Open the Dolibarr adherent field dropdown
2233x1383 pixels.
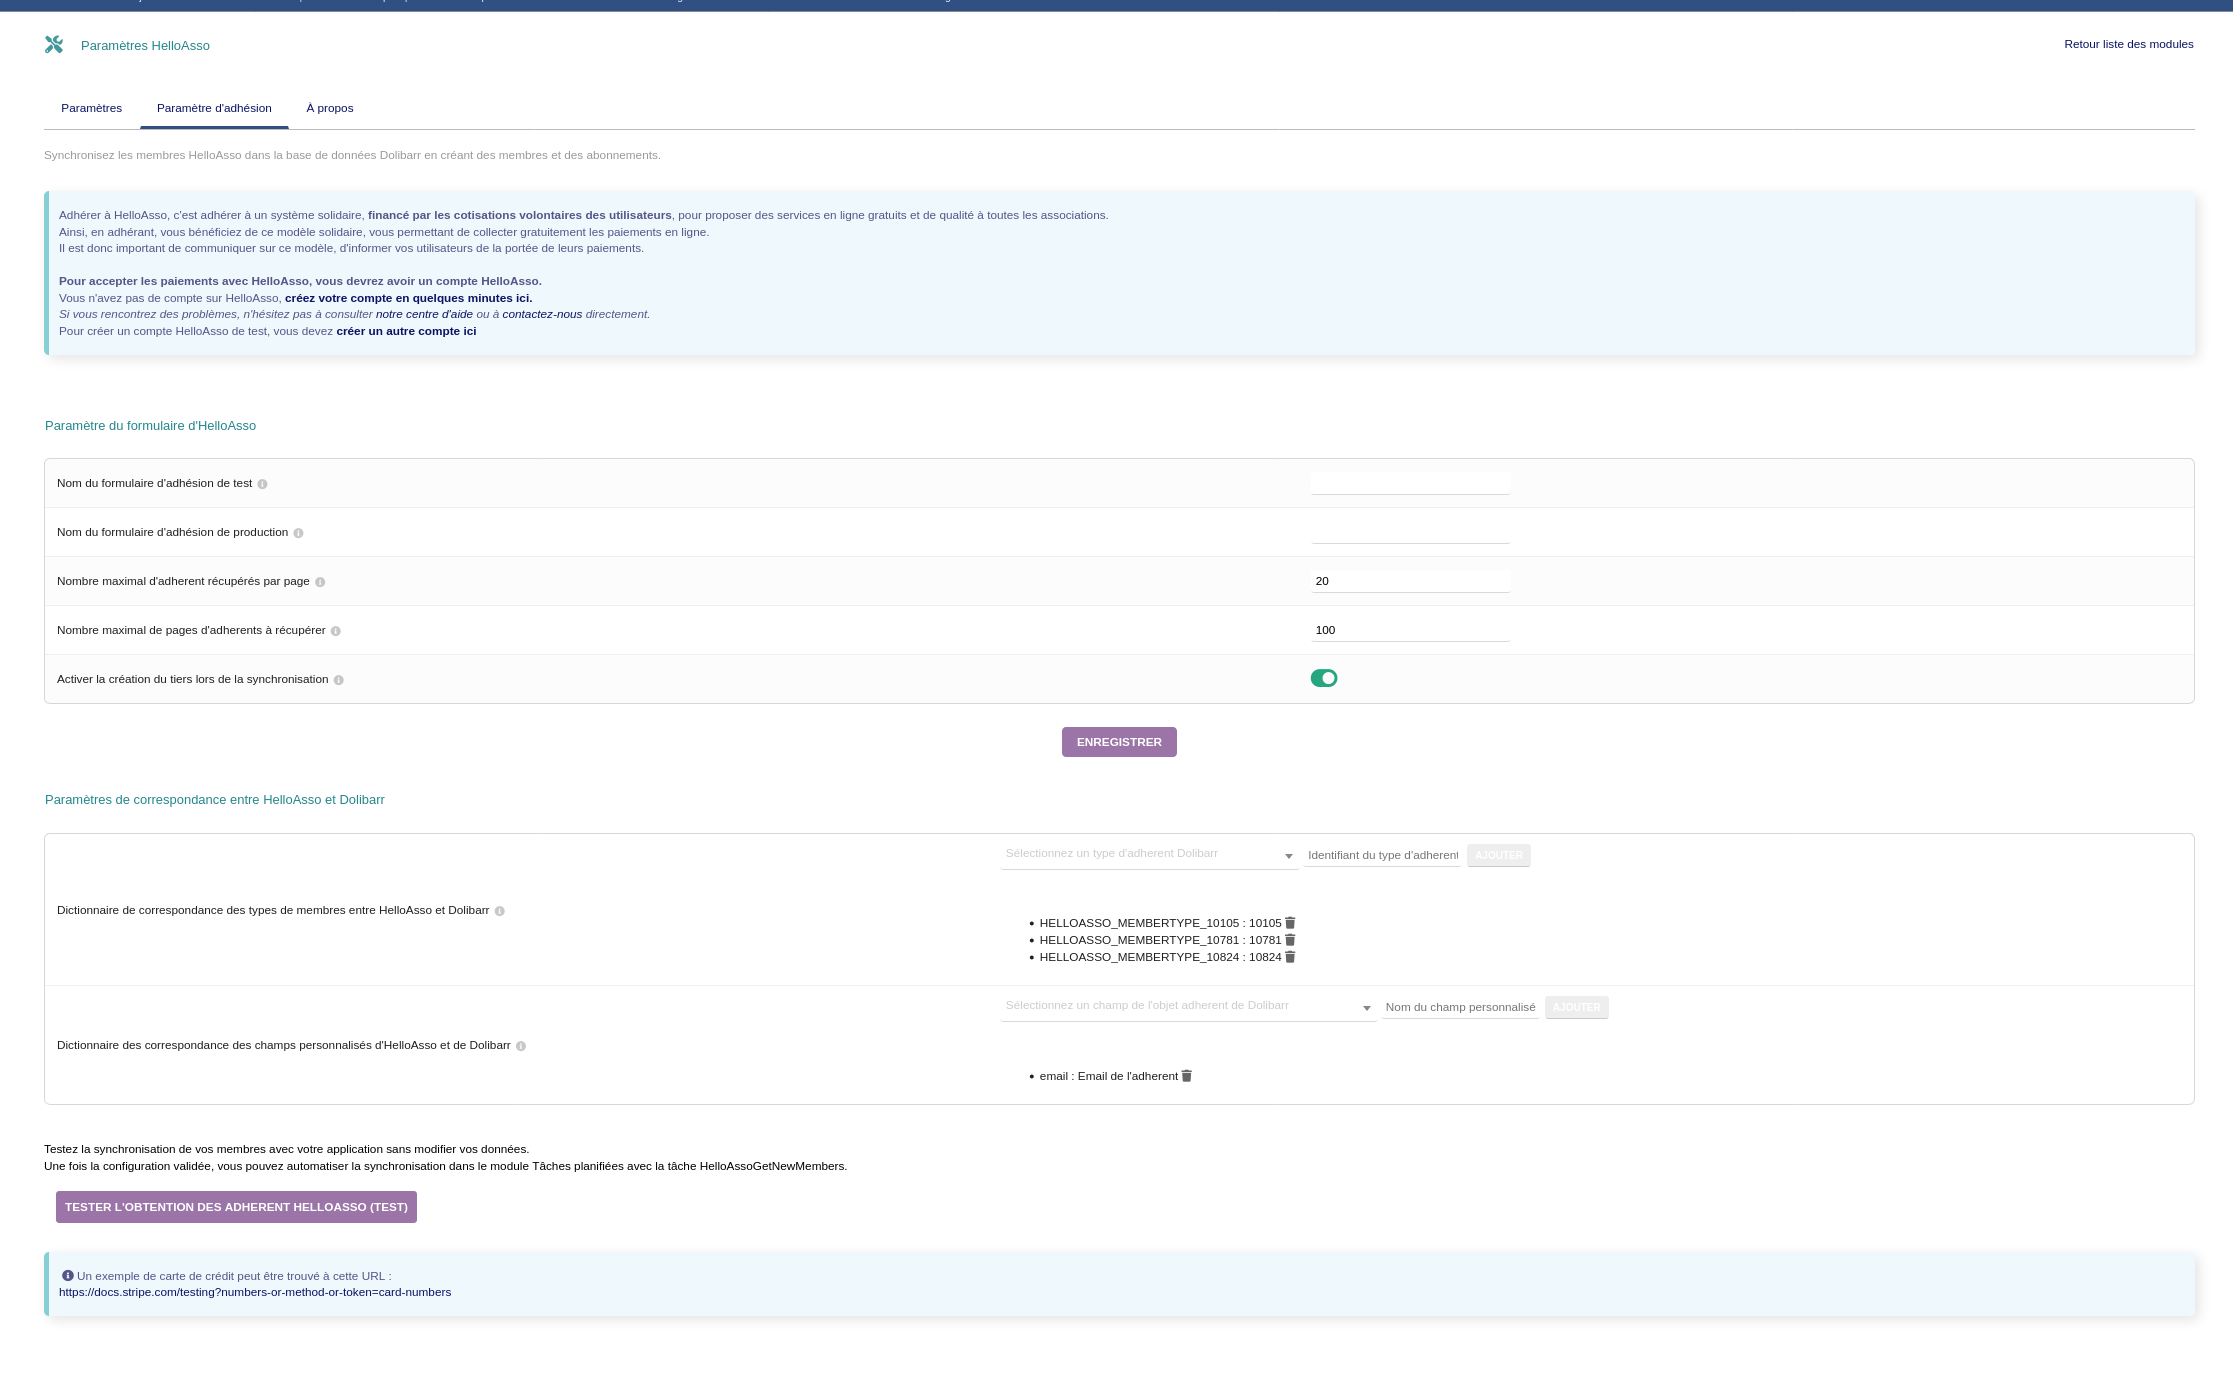pos(1188,1007)
